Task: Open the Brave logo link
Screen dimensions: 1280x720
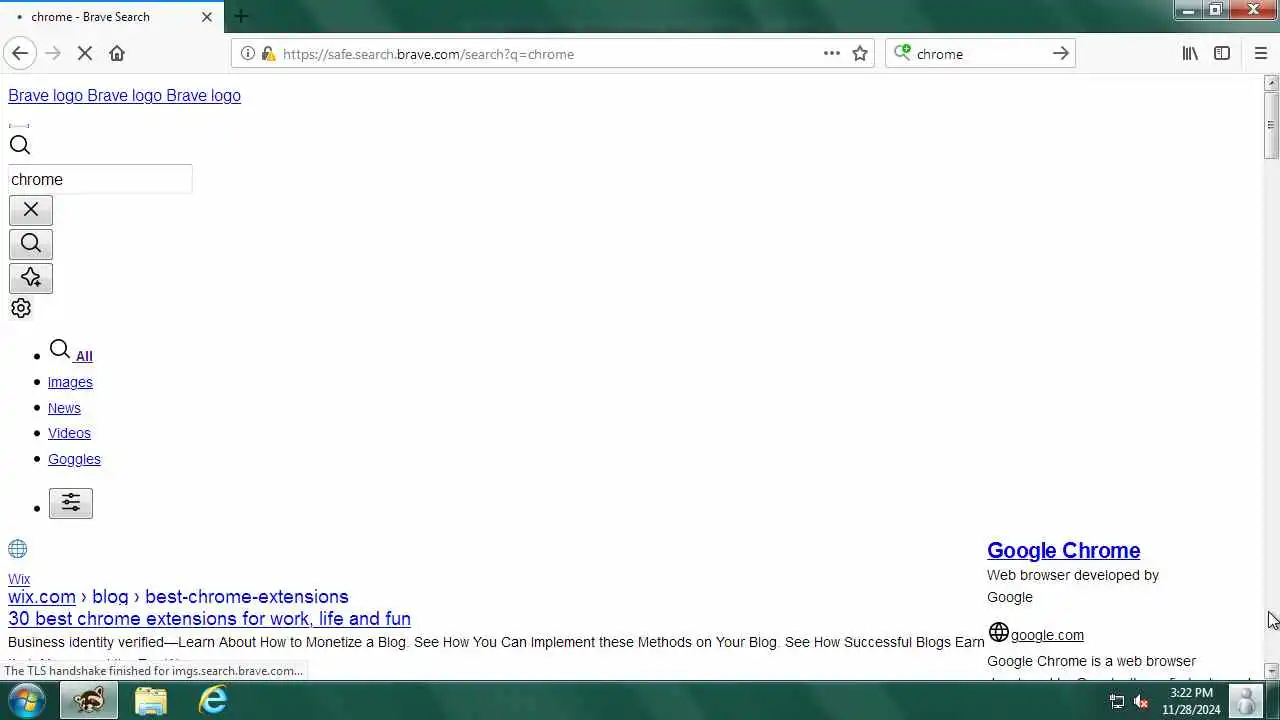Action: click(124, 95)
